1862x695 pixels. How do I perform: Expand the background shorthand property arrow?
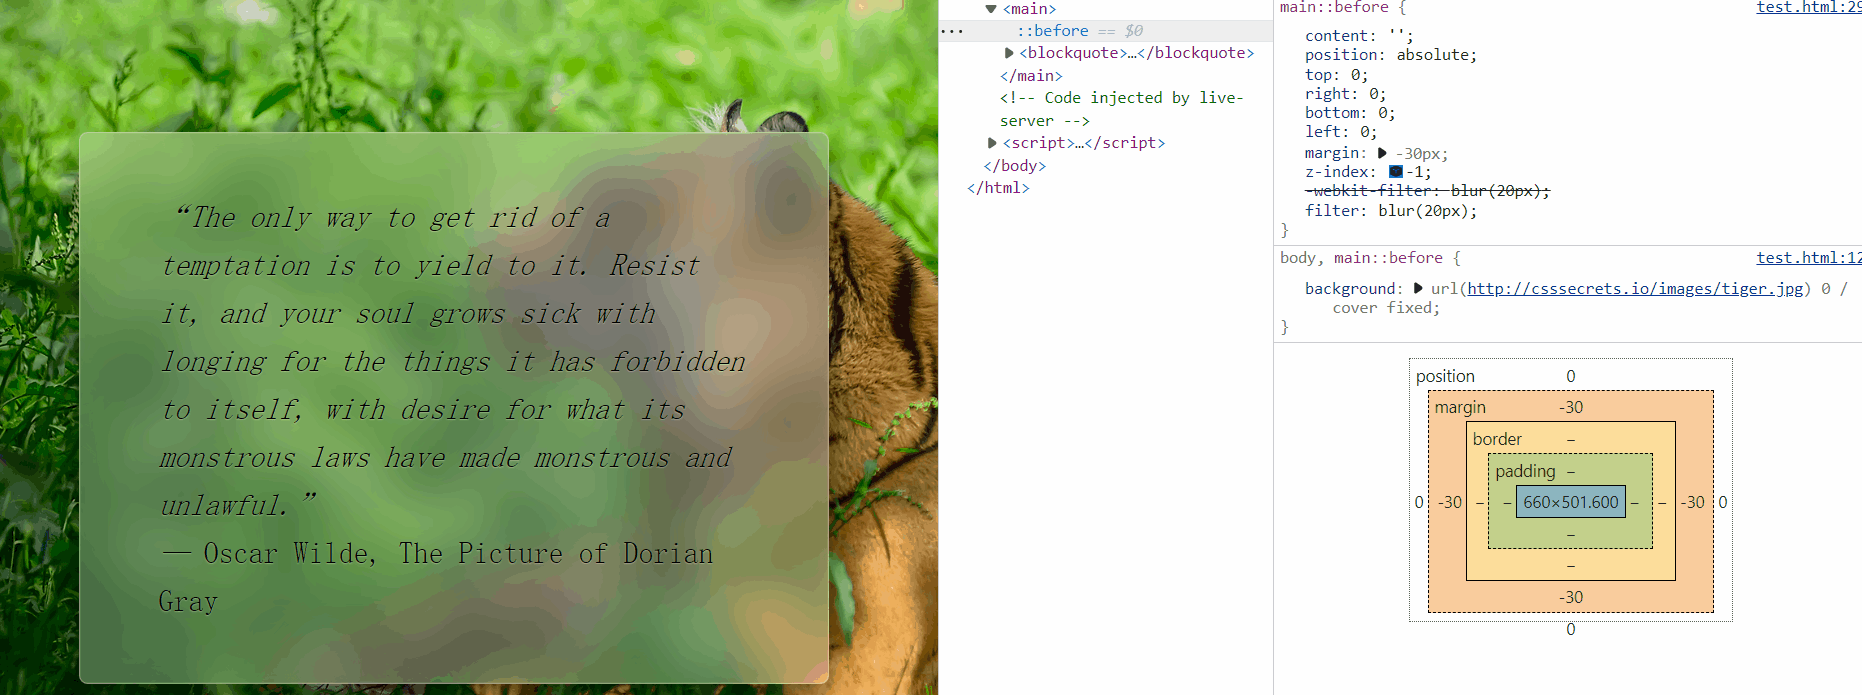pos(1418,288)
